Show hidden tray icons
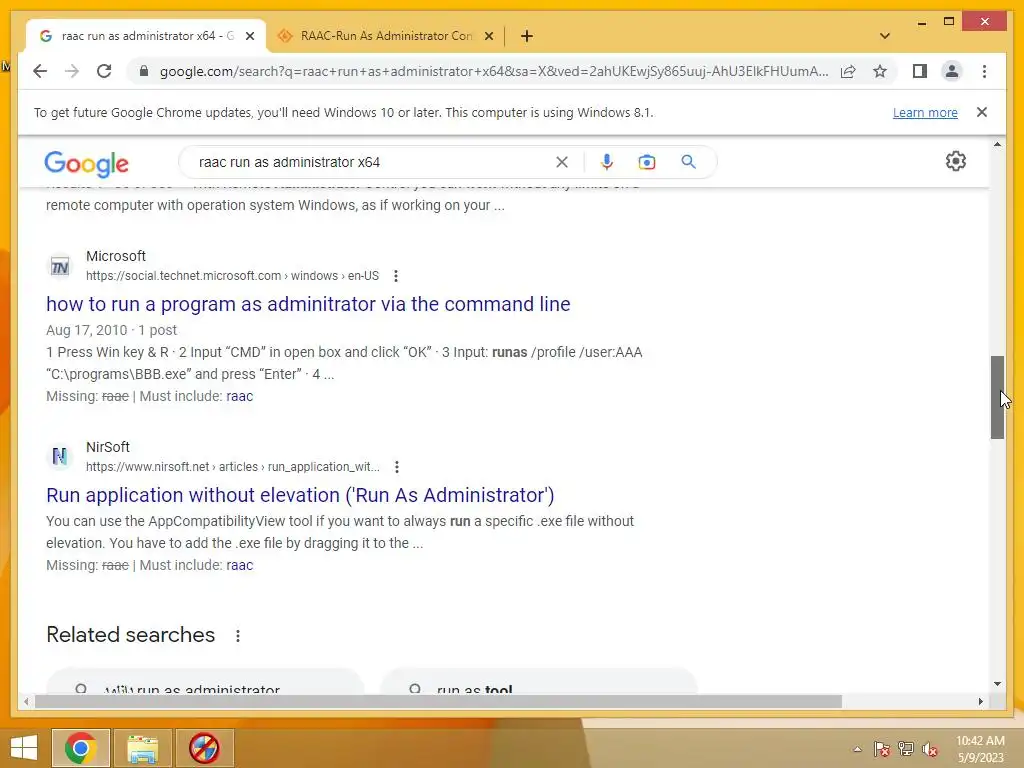Screen dimensions: 1024x768 [x=857, y=750]
